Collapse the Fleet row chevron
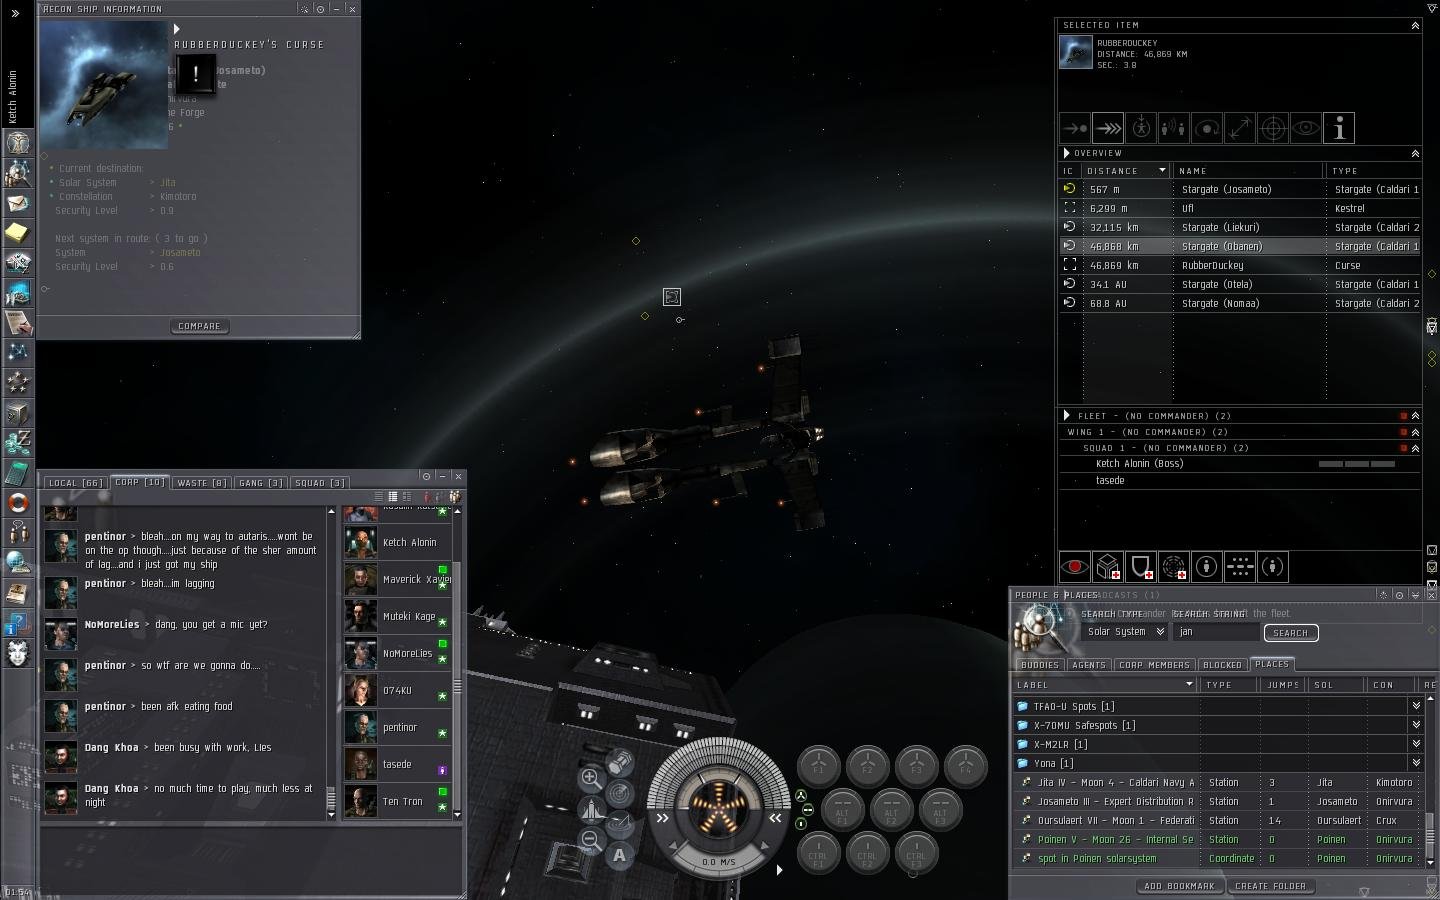This screenshot has width=1440, height=900. (x=1415, y=416)
